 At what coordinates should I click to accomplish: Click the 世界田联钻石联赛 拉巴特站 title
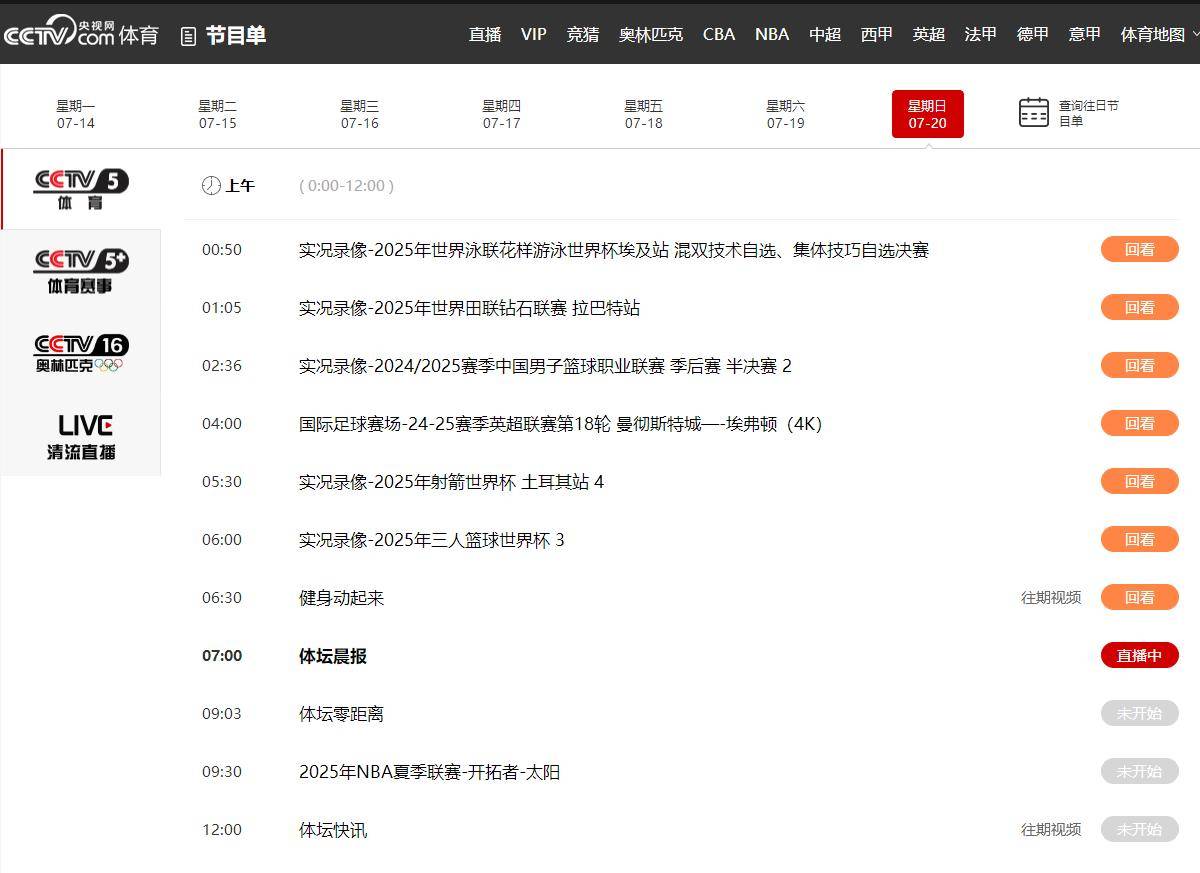coord(469,308)
